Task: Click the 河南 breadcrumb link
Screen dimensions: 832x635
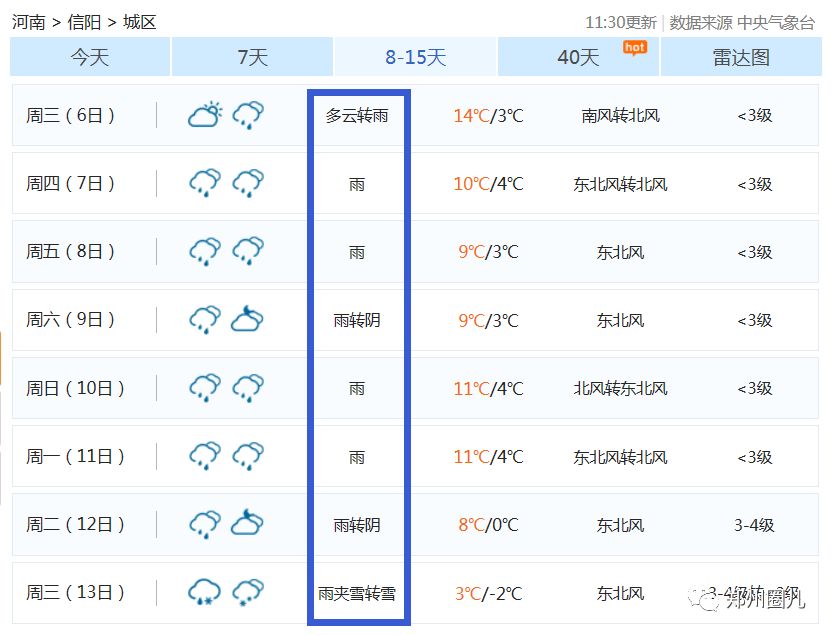Action: [x=29, y=22]
